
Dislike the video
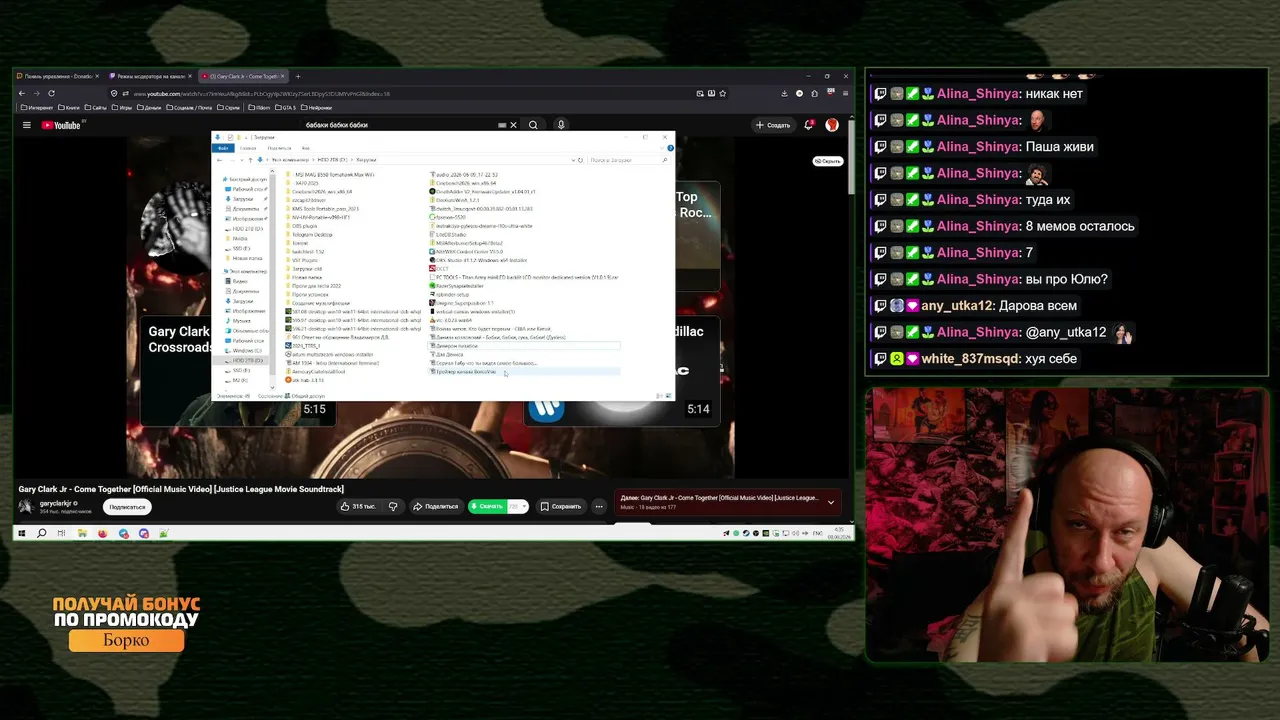click(x=393, y=506)
